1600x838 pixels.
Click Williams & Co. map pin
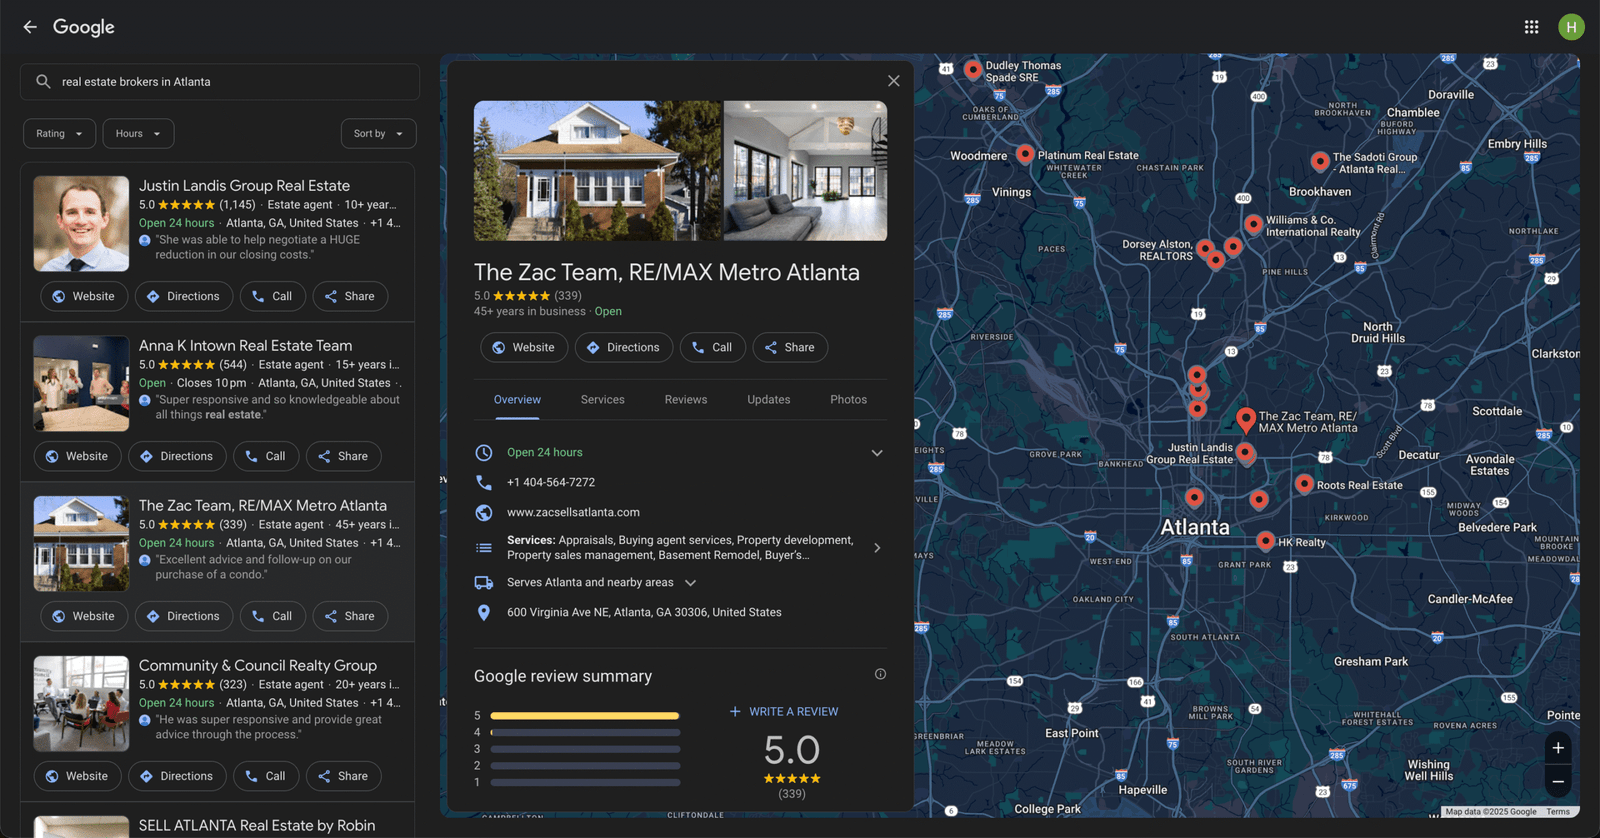tap(1253, 224)
